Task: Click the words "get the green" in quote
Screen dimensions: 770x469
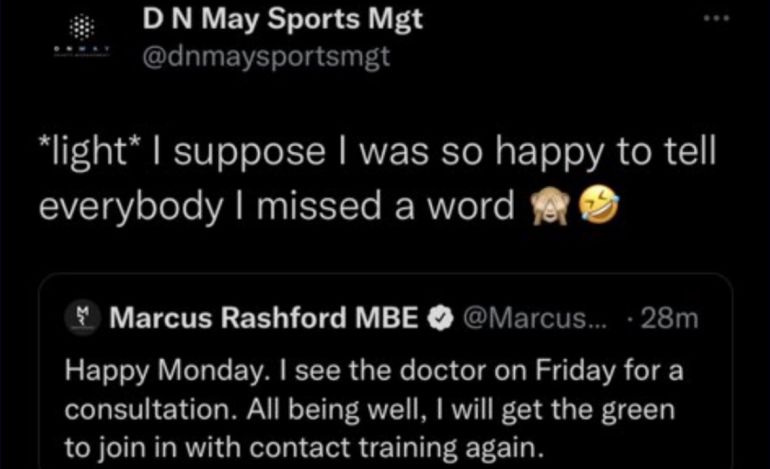Action: click(588, 410)
